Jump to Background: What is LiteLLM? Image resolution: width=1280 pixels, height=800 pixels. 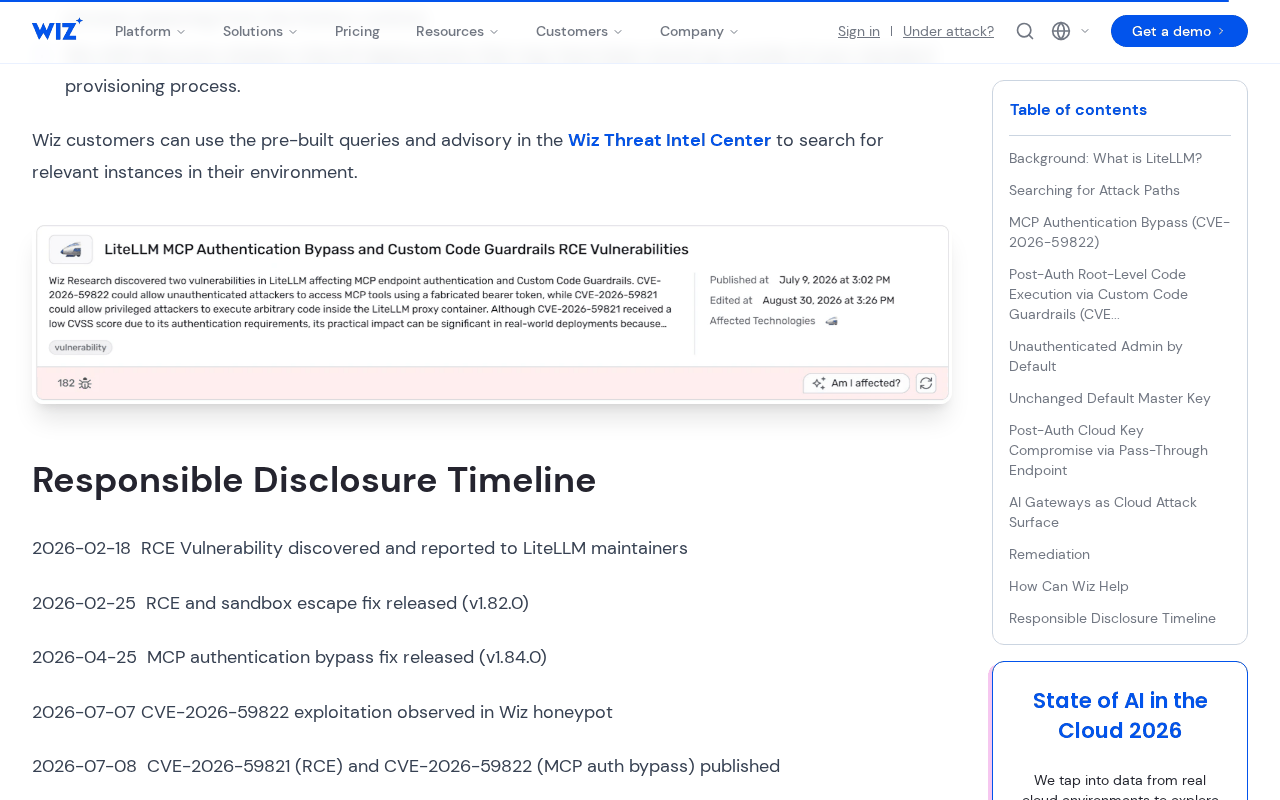[1105, 158]
